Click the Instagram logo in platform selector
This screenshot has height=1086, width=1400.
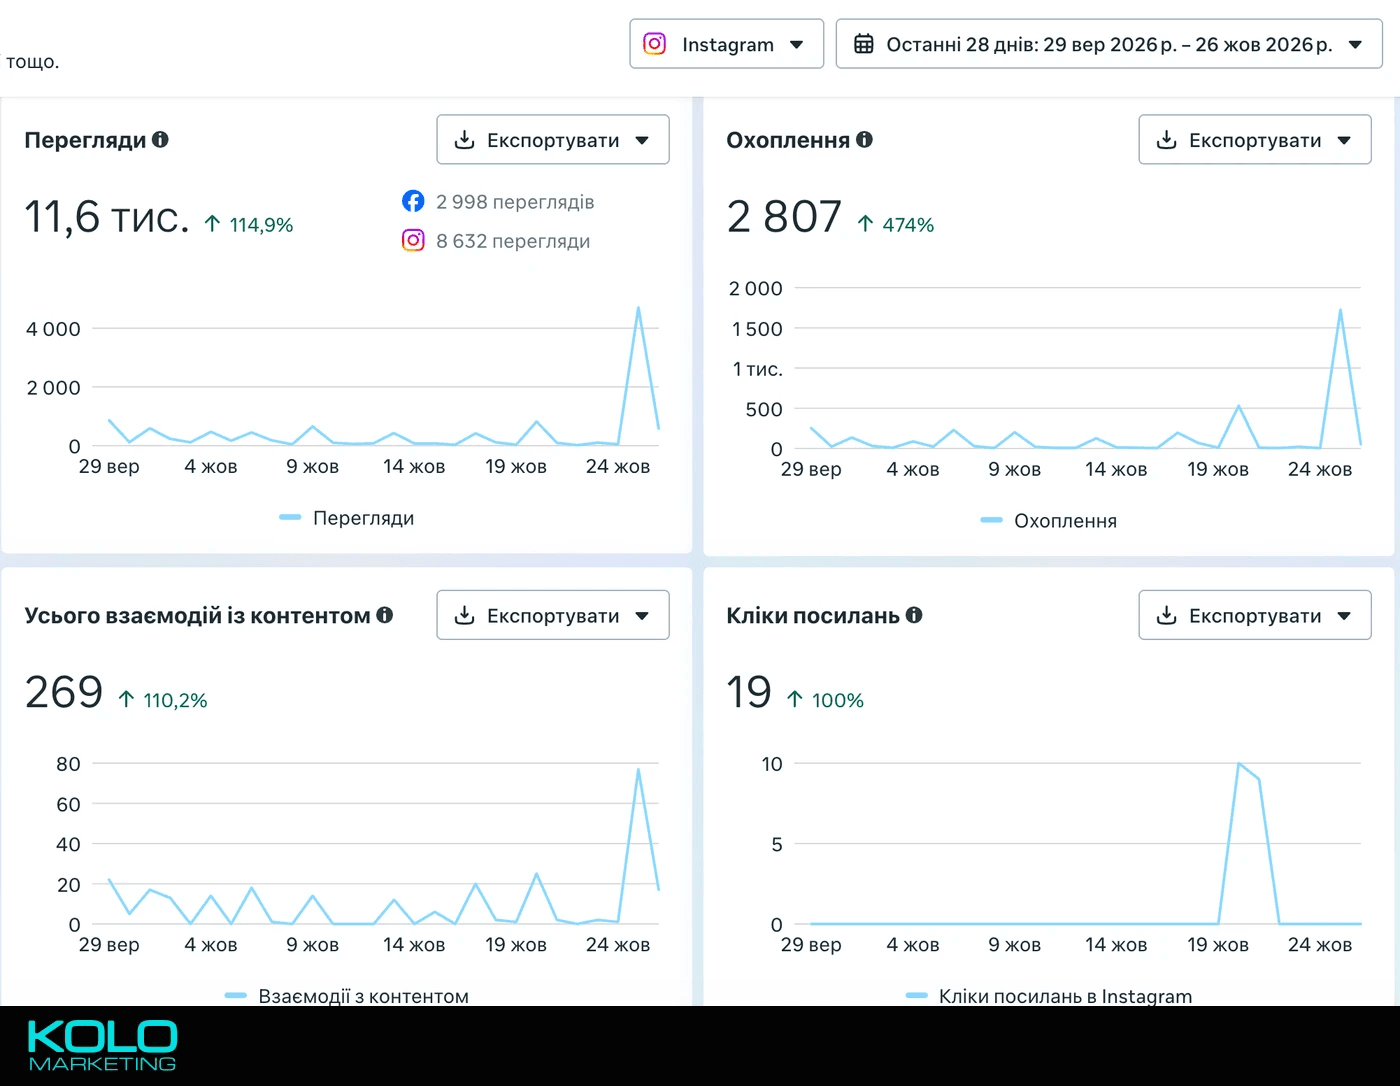pos(655,44)
